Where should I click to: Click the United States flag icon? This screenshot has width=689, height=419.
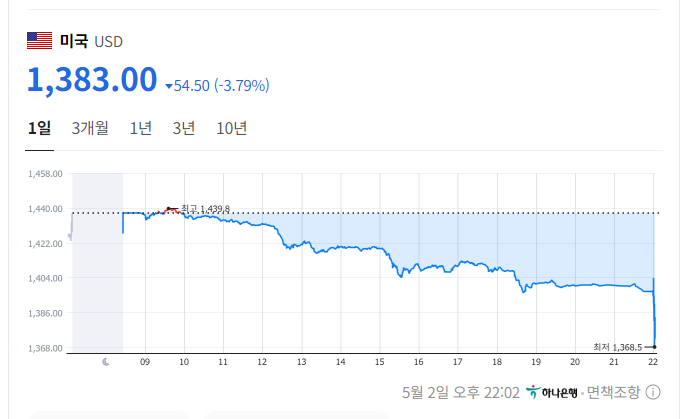point(39,41)
